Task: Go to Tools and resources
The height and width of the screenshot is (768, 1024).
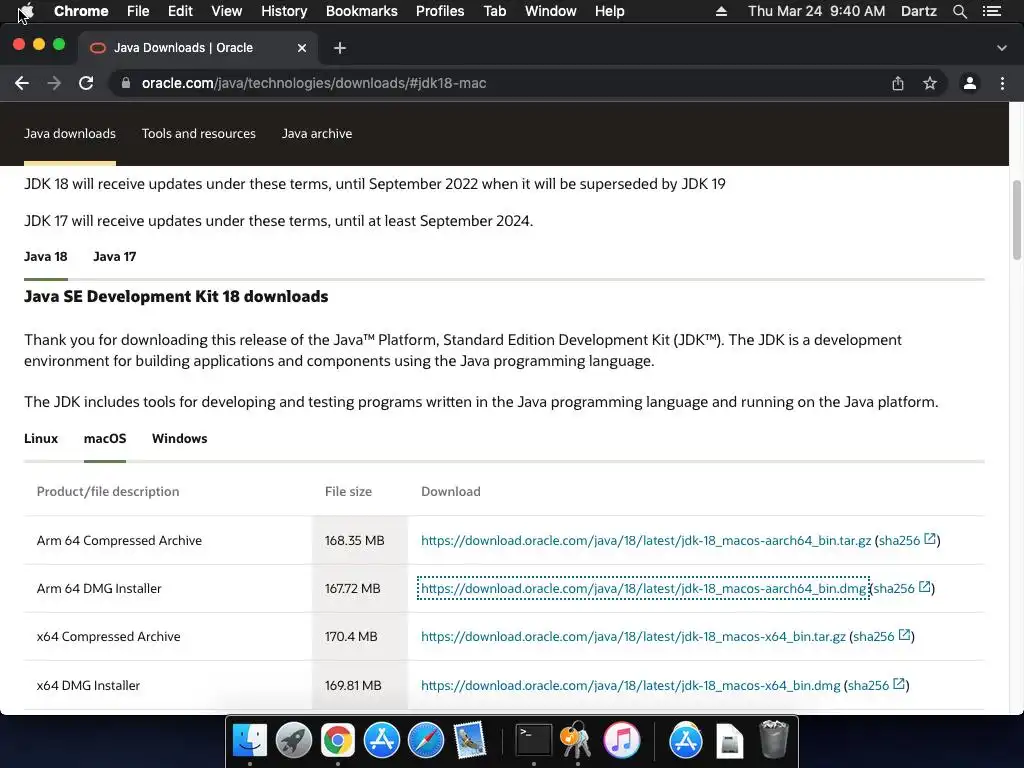Action: coord(199,133)
